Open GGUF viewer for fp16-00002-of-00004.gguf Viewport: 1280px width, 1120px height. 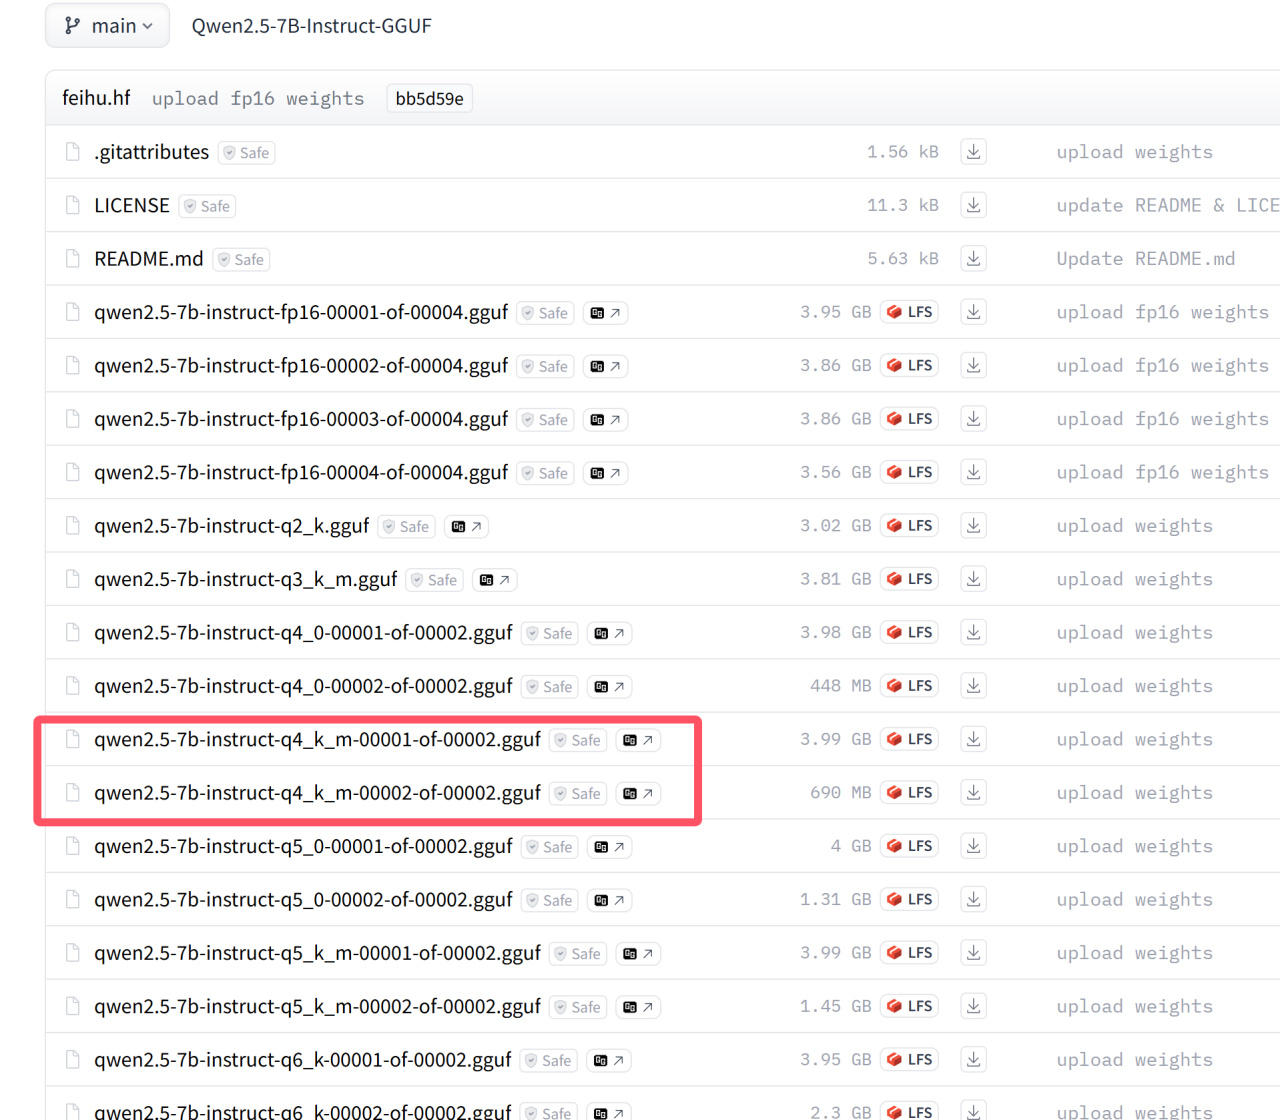tap(605, 367)
